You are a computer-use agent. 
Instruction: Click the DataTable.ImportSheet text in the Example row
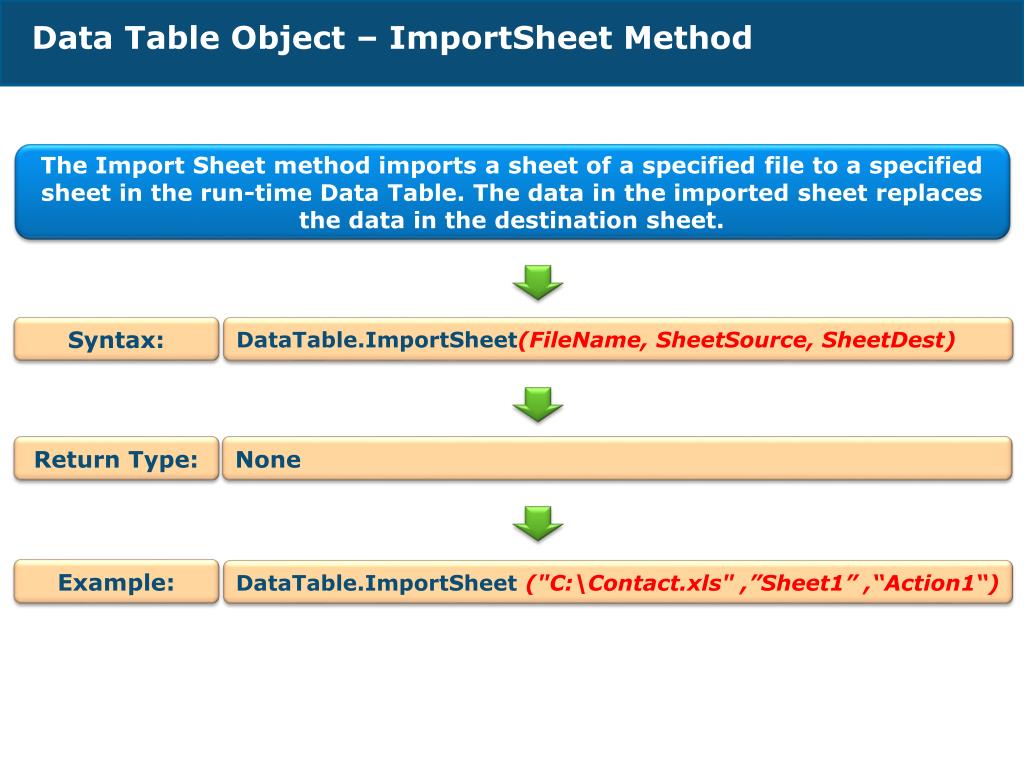click(377, 583)
